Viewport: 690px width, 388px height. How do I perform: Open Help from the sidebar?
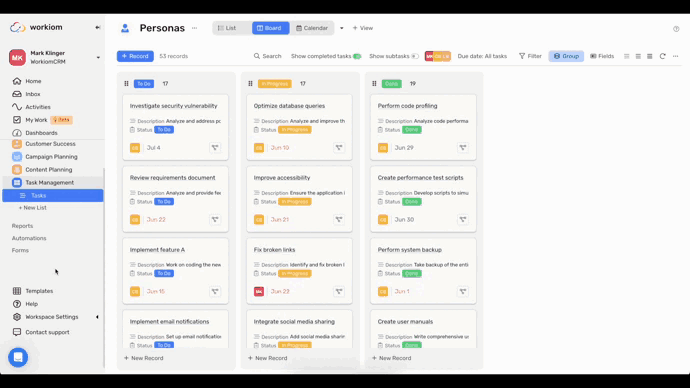(31, 304)
